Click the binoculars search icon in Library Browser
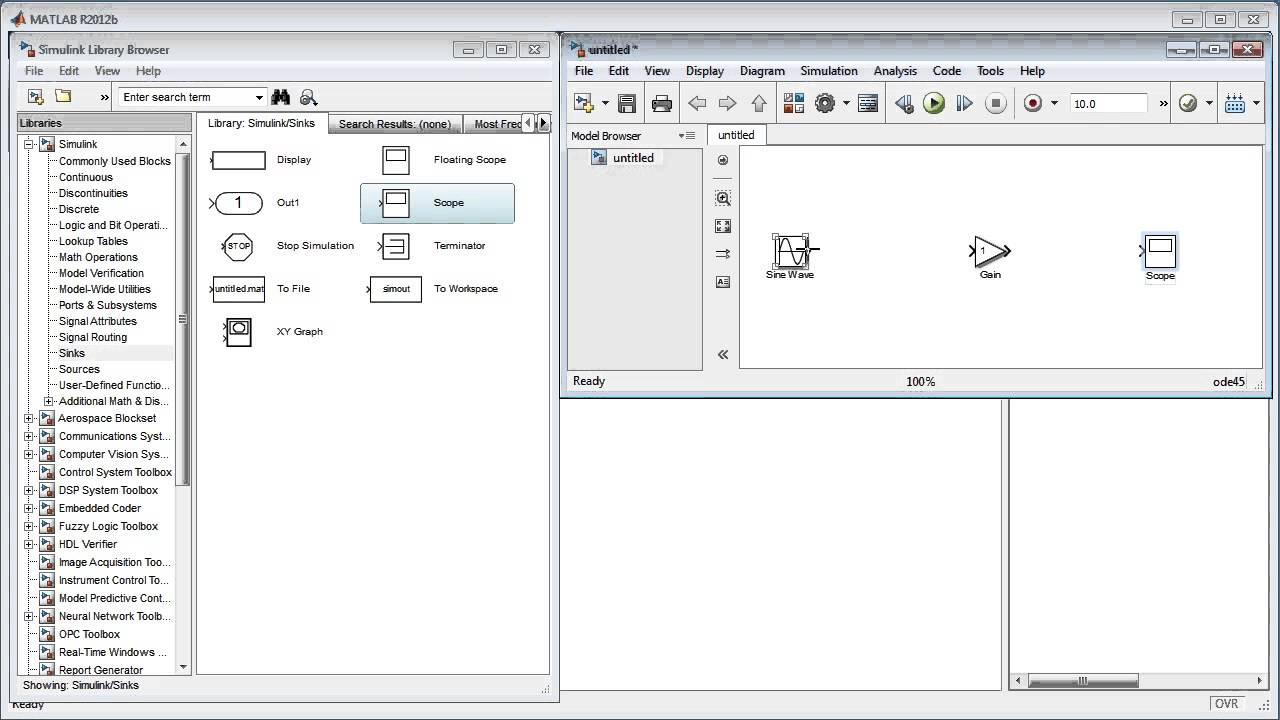The width and height of the screenshot is (1280, 720). pos(281,97)
